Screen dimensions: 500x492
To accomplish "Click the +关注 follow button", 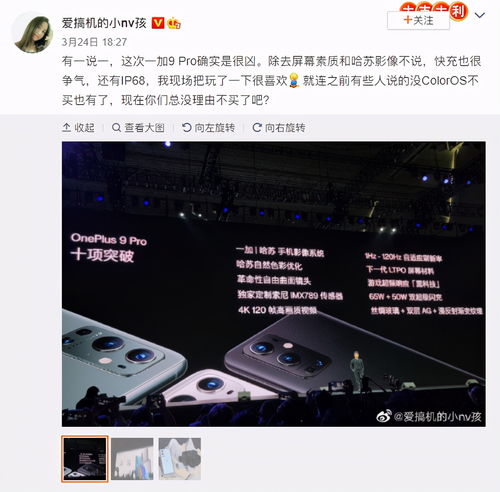I will tap(418, 21).
